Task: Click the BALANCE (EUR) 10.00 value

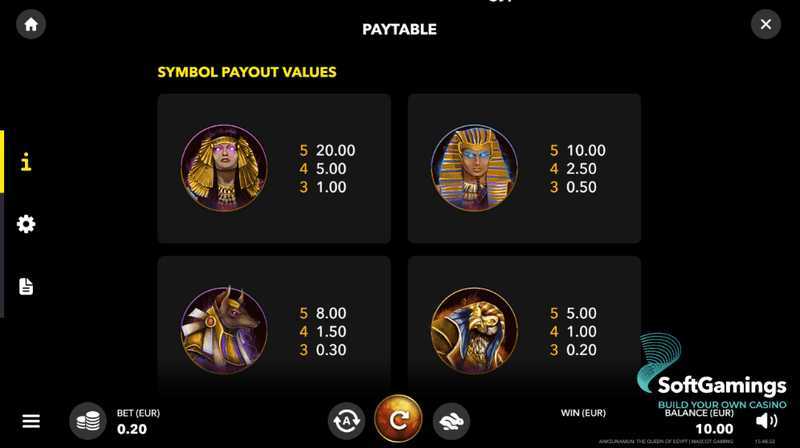Action: click(x=714, y=429)
